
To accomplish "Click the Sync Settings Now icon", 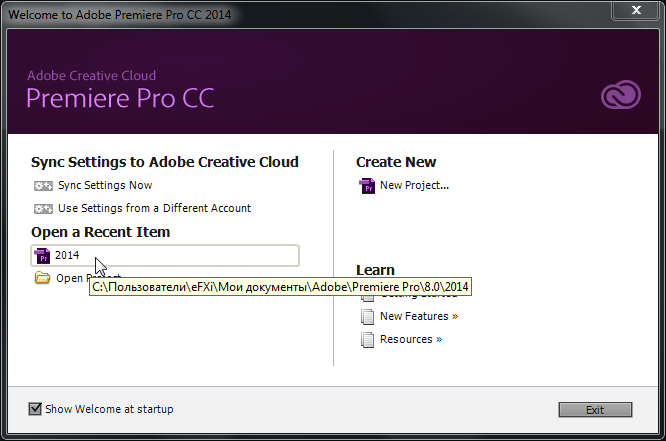I will pos(43,186).
